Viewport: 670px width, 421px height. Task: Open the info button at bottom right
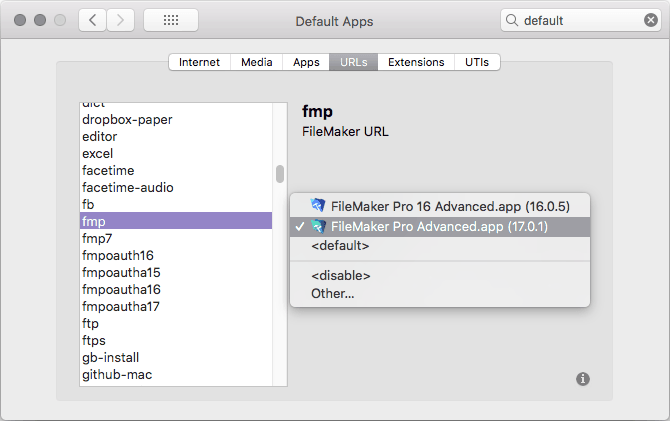tap(582, 379)
